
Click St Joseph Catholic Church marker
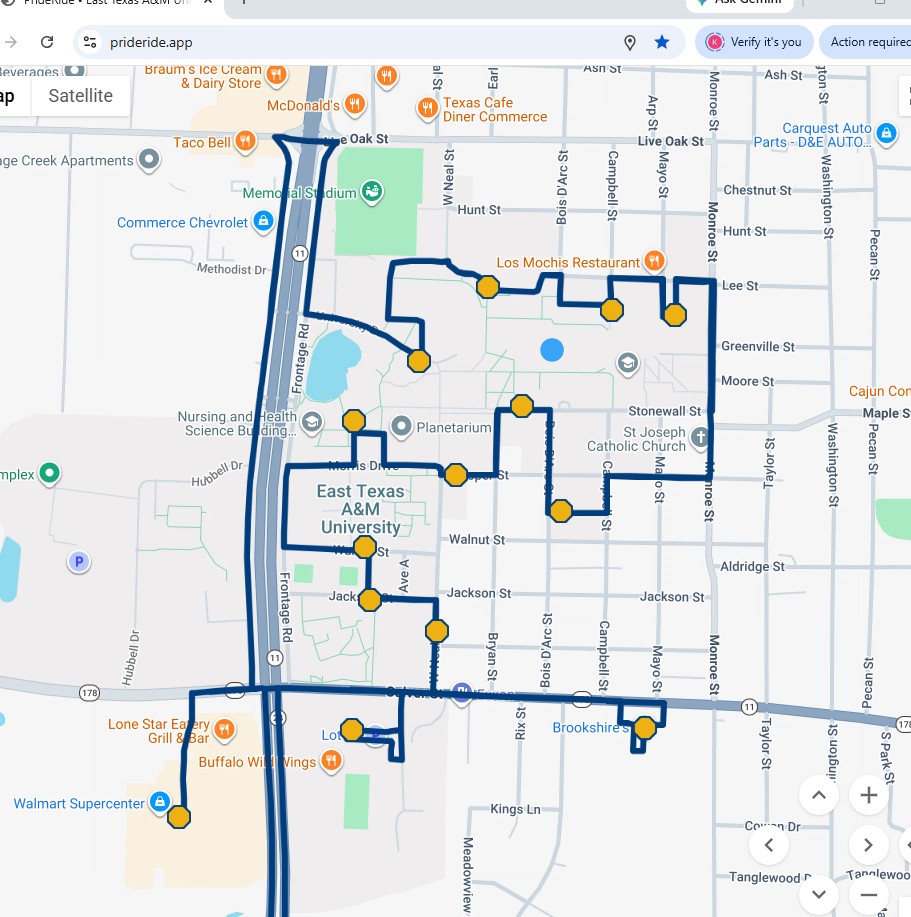700,437
